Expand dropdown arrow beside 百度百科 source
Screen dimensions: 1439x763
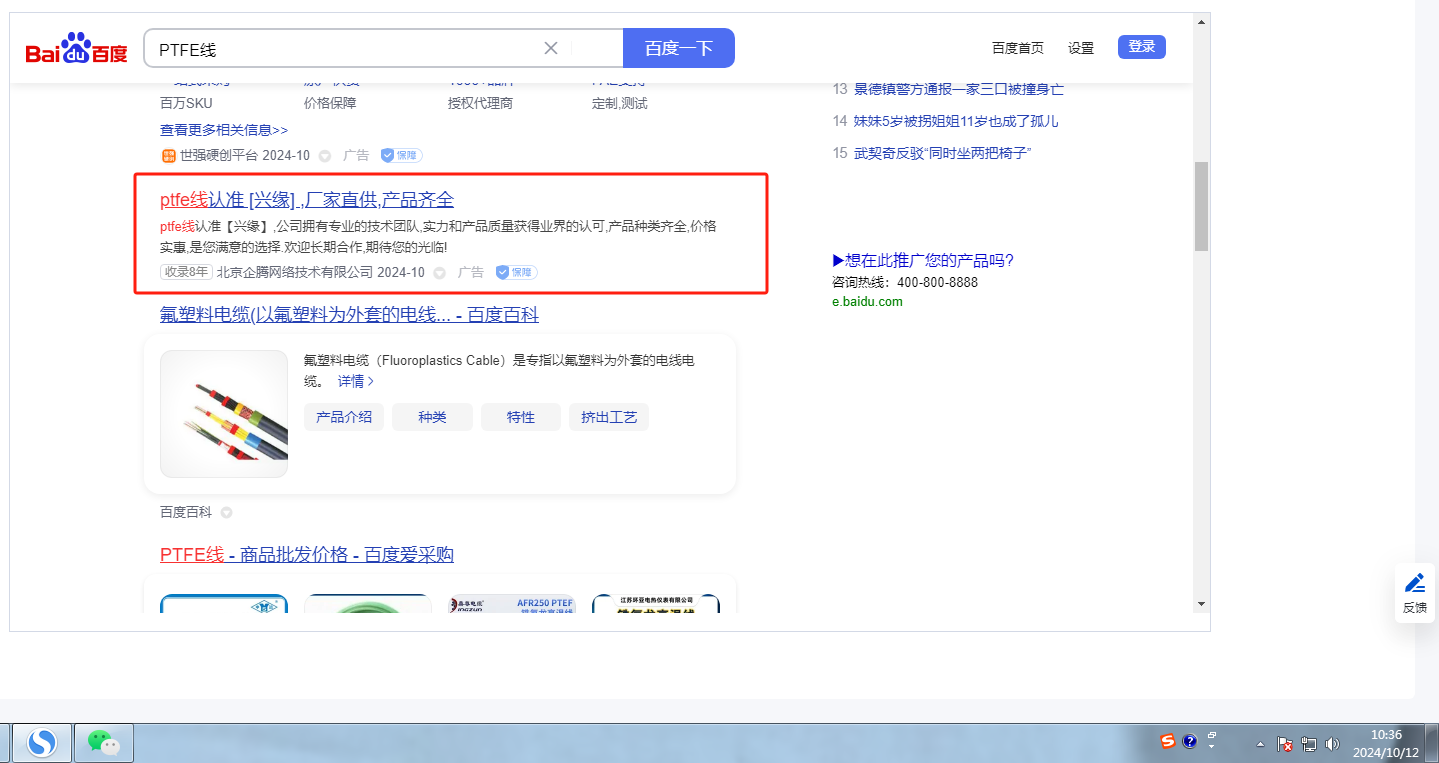pos(226,513)
